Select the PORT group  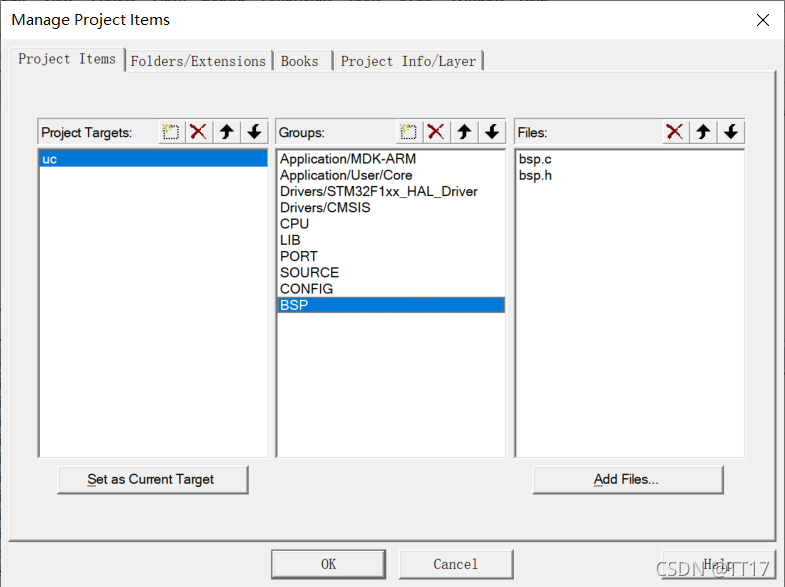click(390, 256)
